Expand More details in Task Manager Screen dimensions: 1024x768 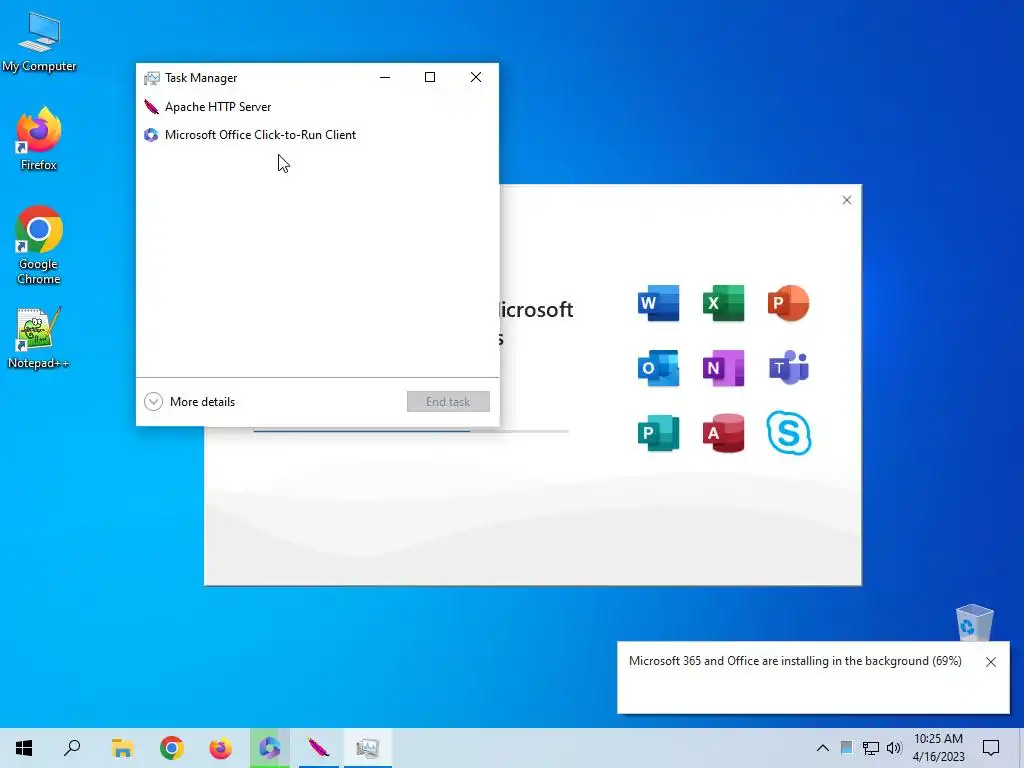(x=190, y=402)
